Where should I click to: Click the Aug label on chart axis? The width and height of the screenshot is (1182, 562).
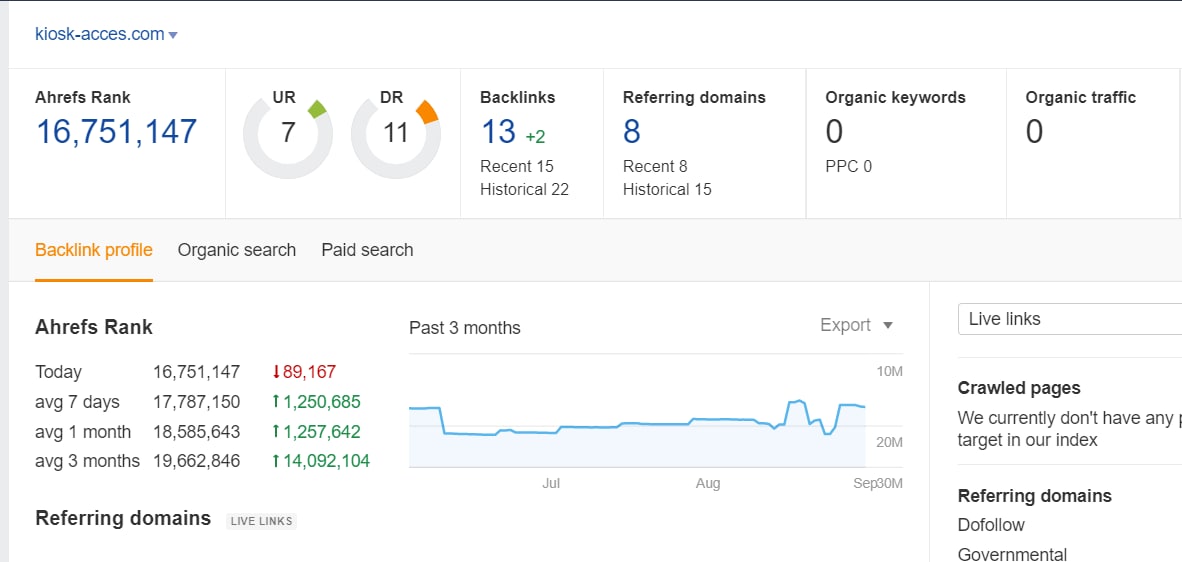click(708, 484)
